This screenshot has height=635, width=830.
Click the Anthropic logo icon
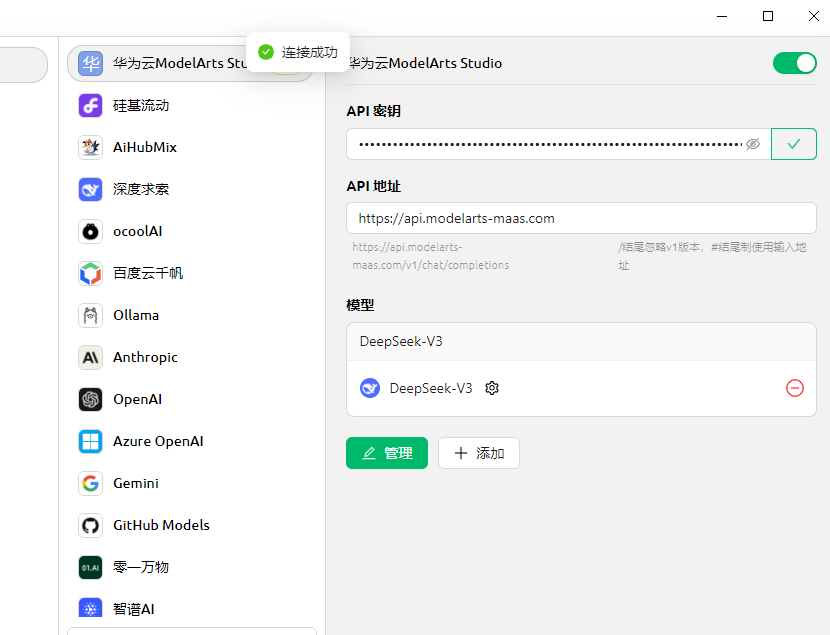click(91, 357)
